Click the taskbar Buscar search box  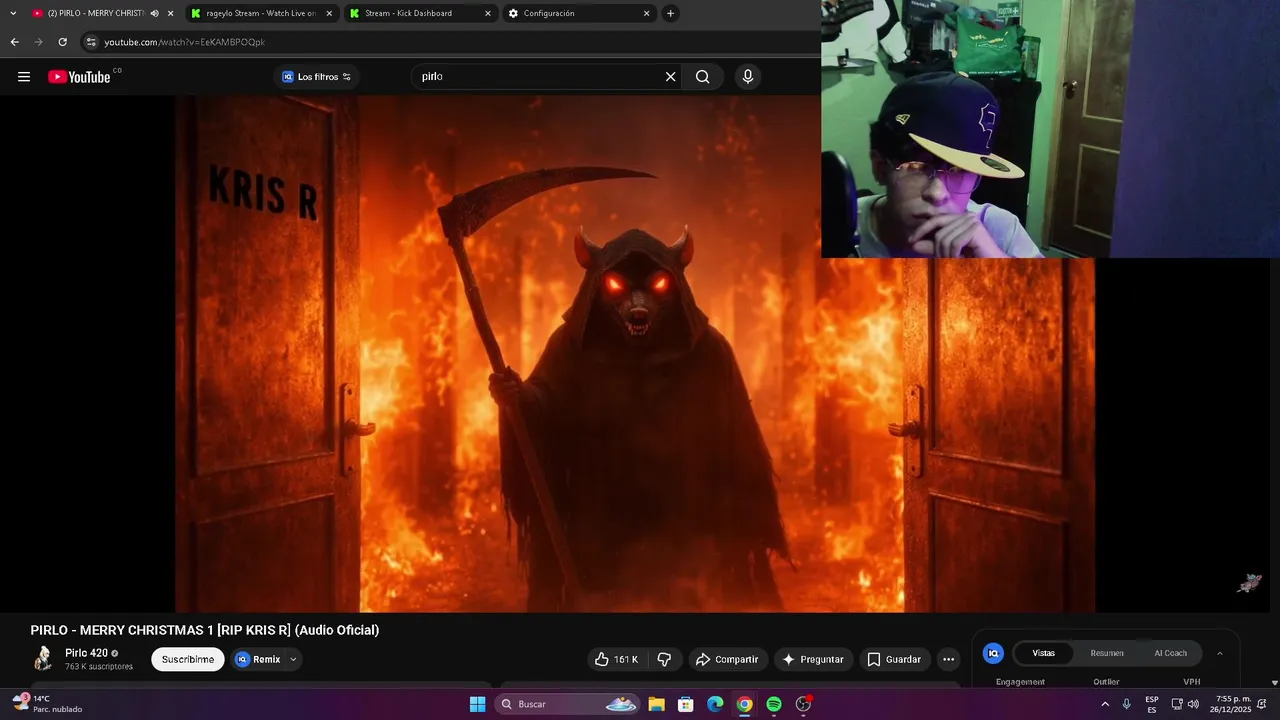(567, 704)
